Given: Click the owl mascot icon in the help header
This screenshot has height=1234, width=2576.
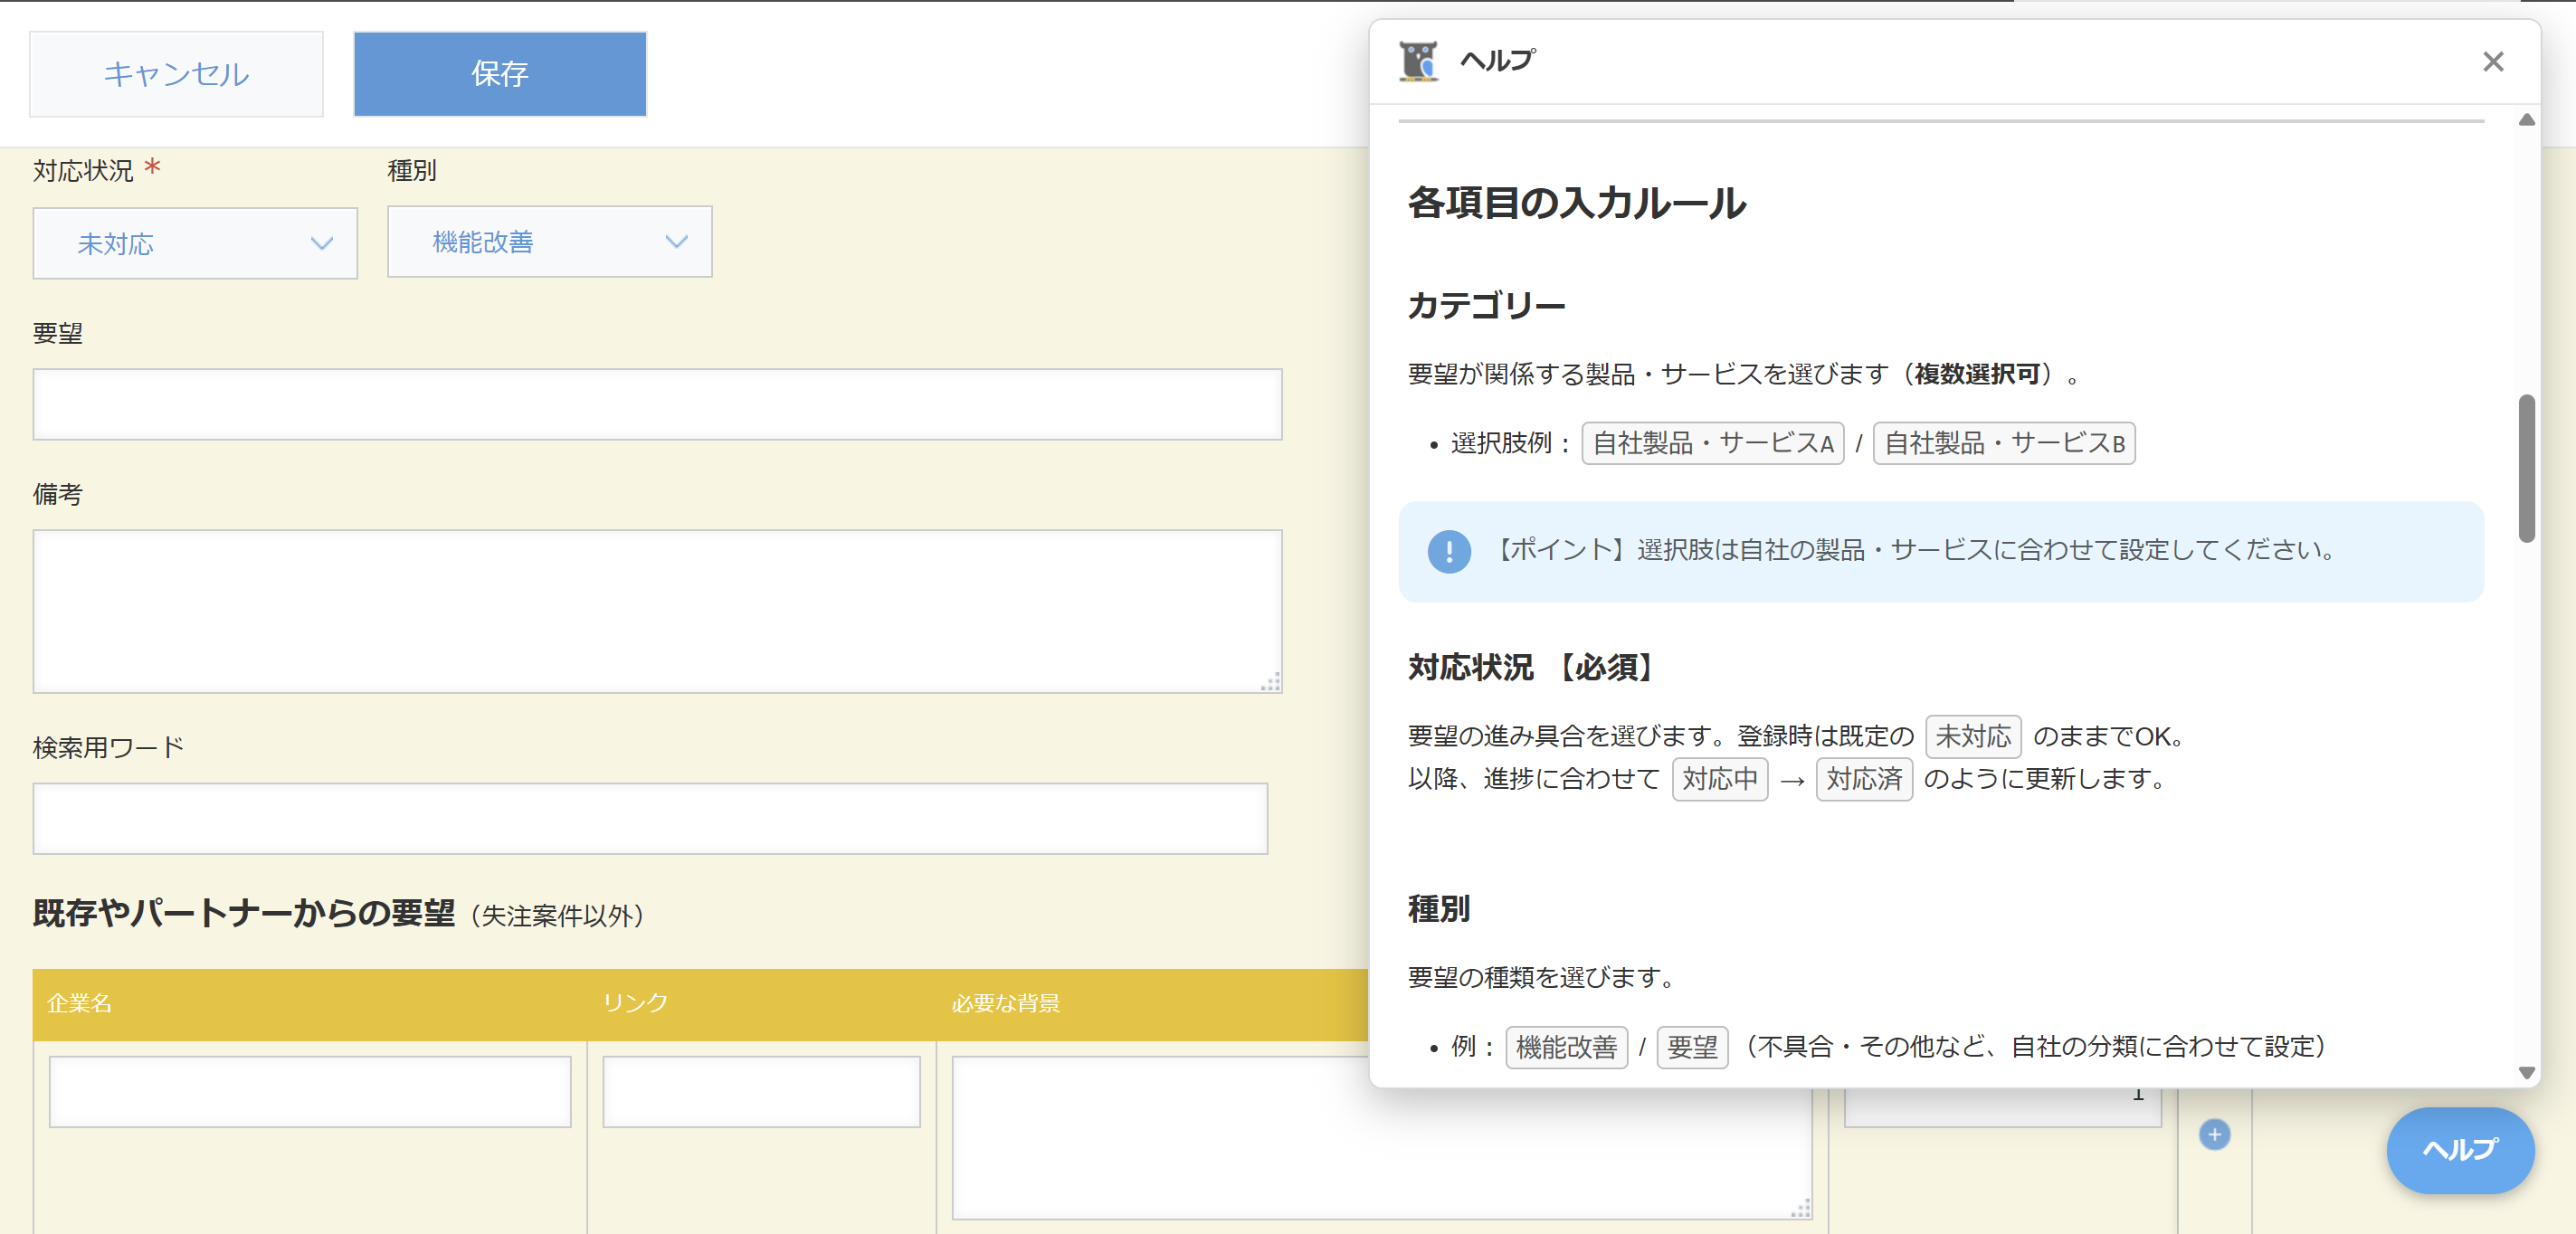Looking at the screenshot, I should (1418, 61).
